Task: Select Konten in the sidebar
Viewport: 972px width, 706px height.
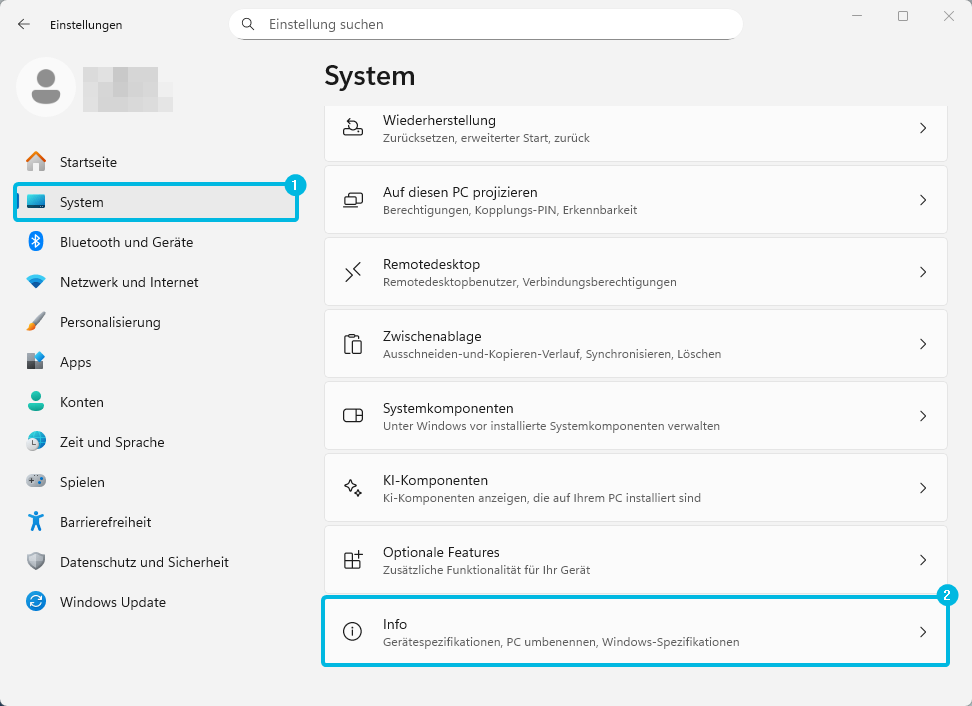Action: pos(156,402)
